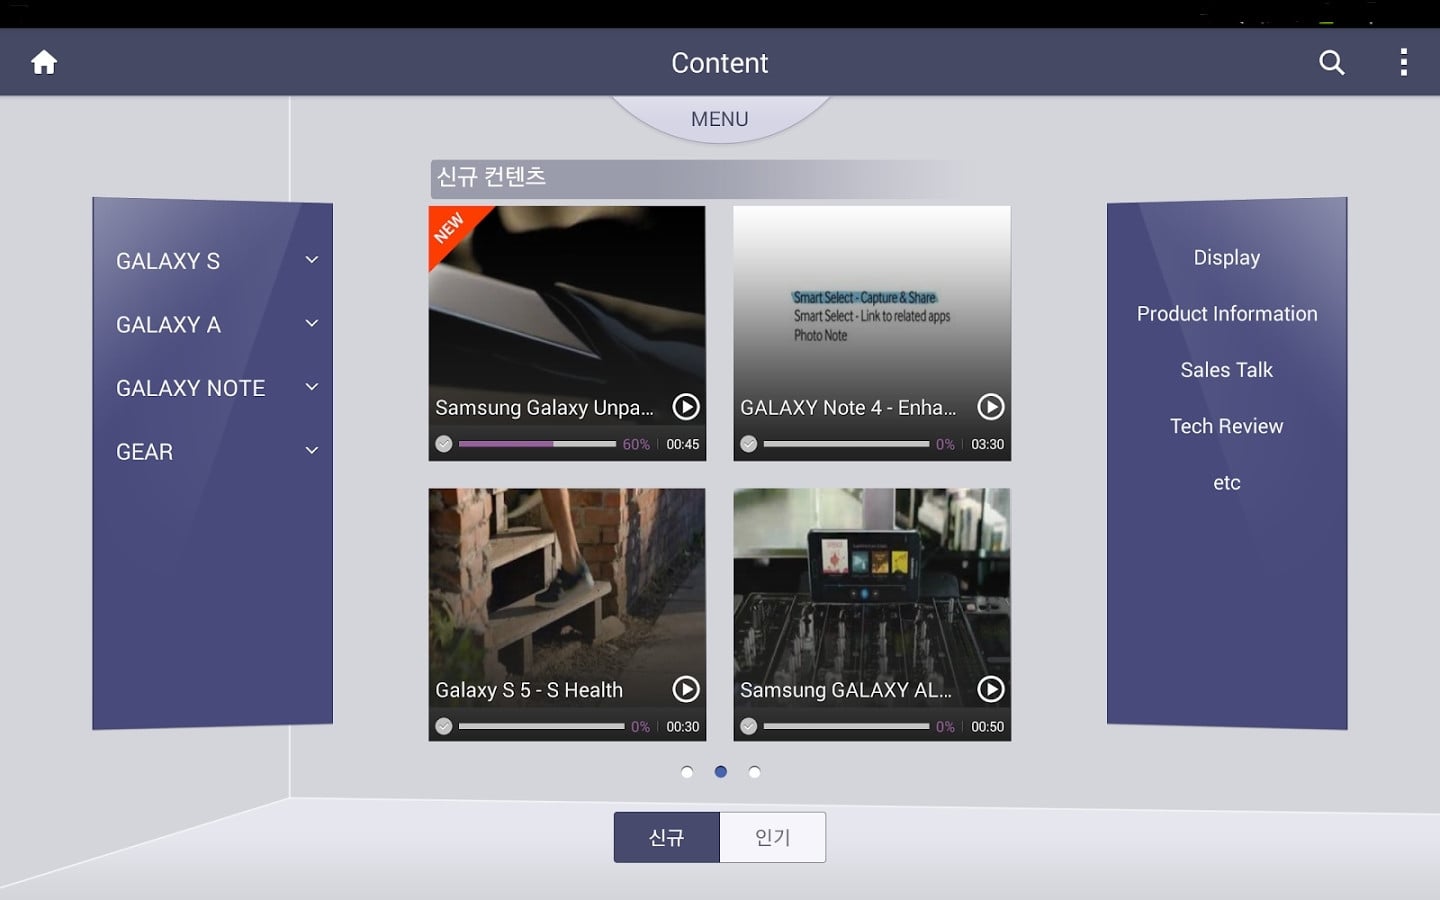Play the GALAXY Note 4 Enhanced video
1440x900 pixels.
tap(991, 407)
